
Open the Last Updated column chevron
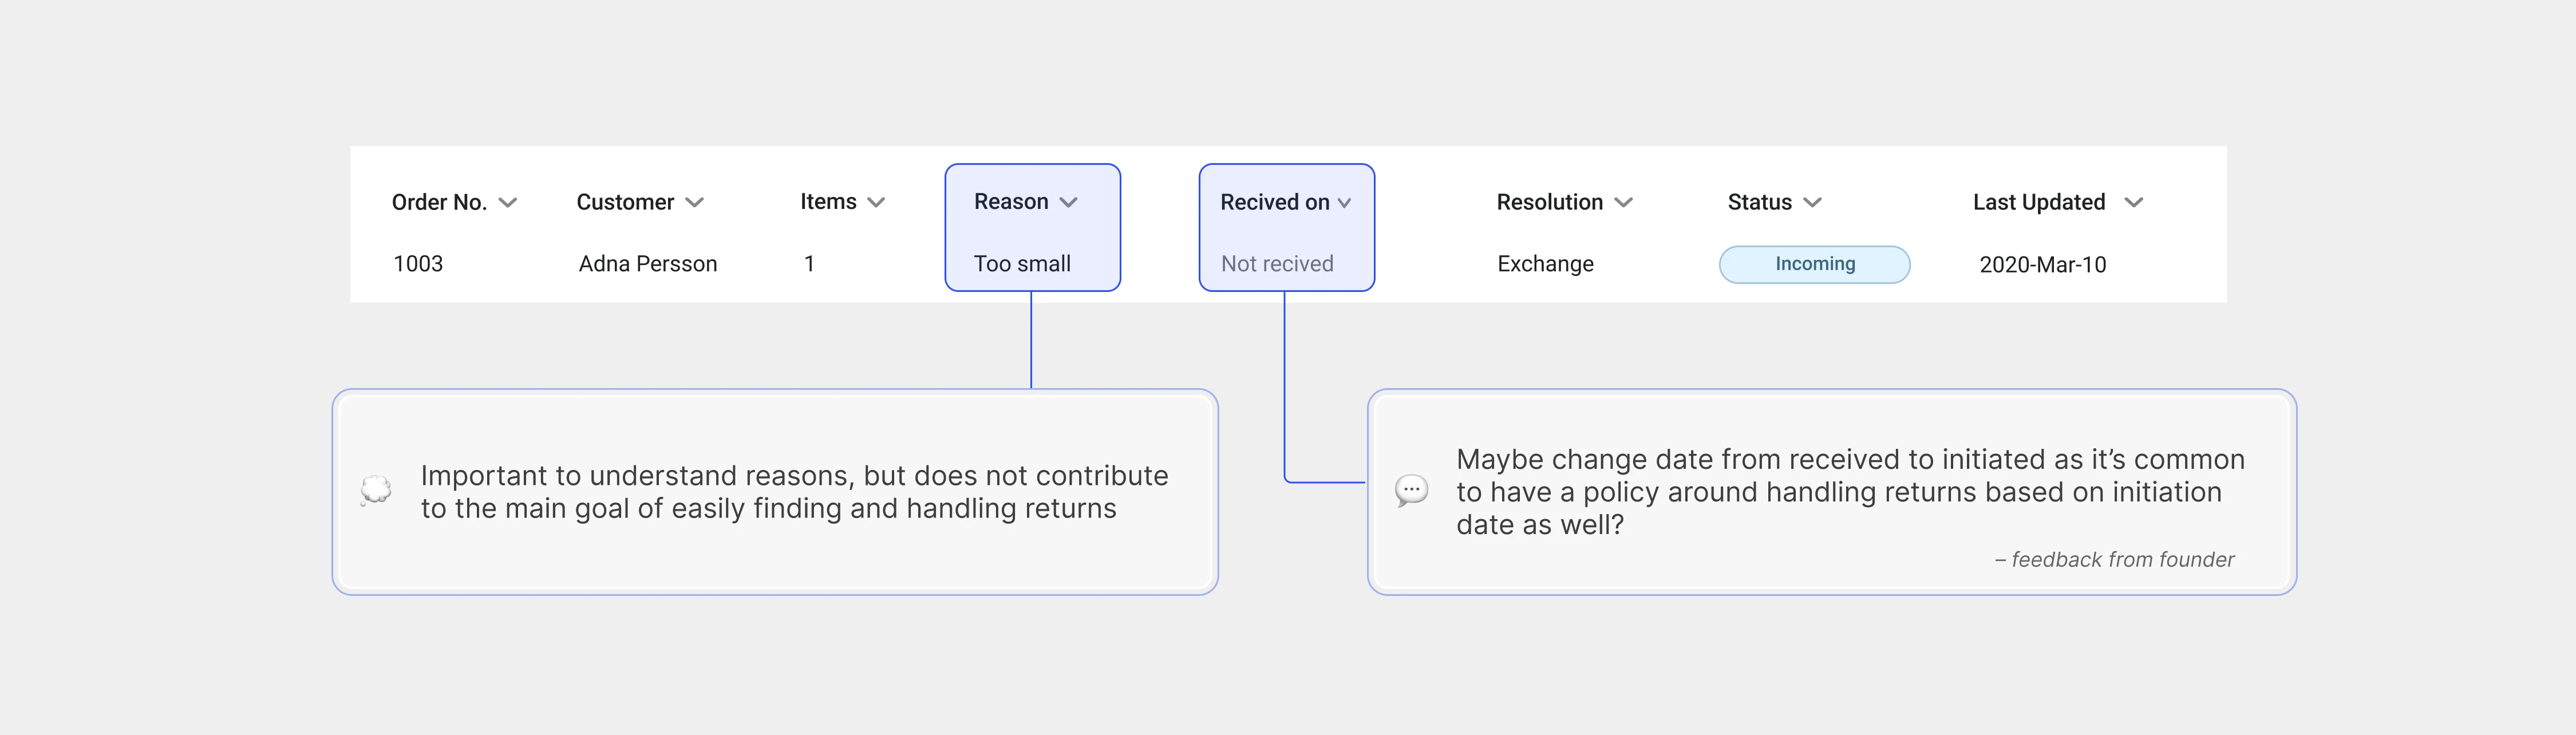(2133, 203)
